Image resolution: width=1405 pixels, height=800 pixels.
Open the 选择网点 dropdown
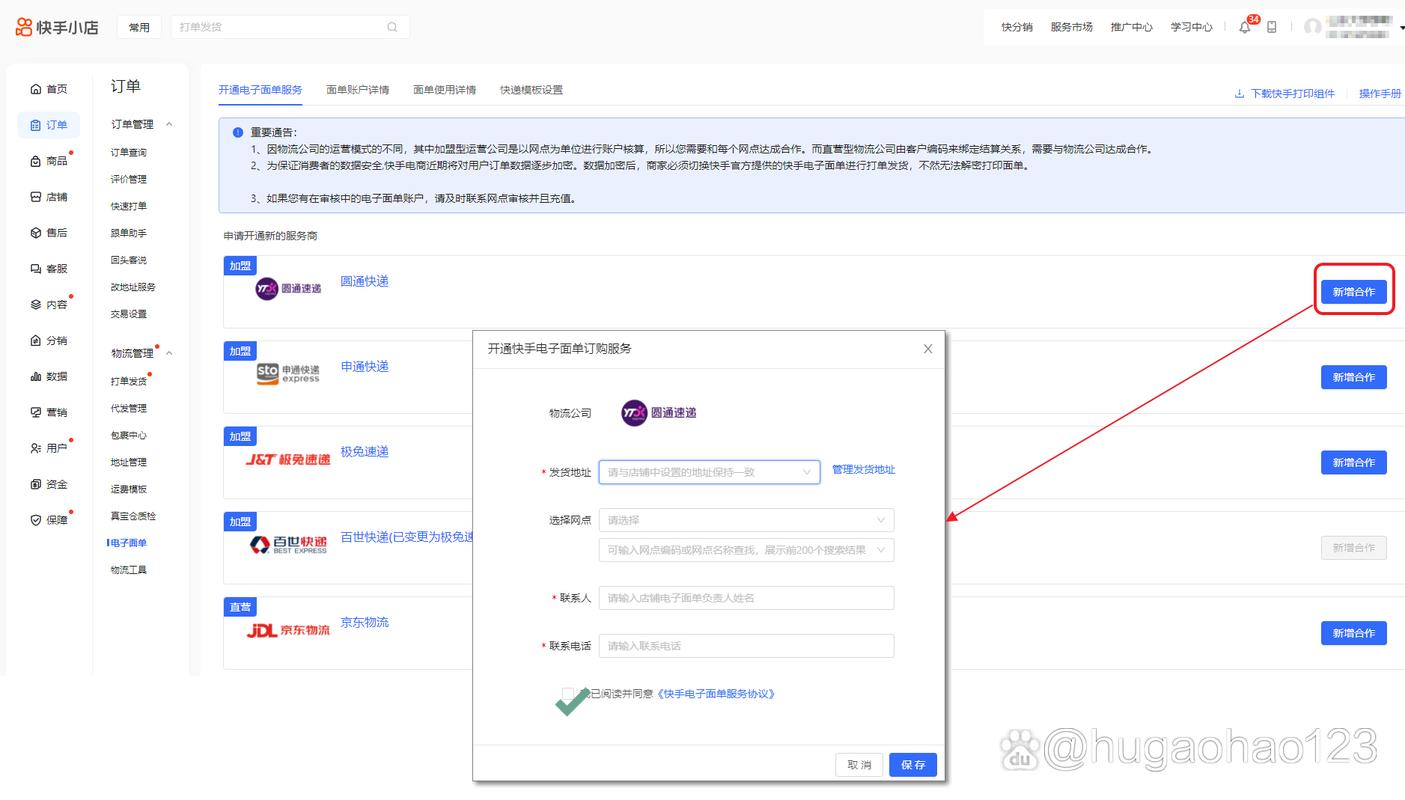tap(745, 520)
